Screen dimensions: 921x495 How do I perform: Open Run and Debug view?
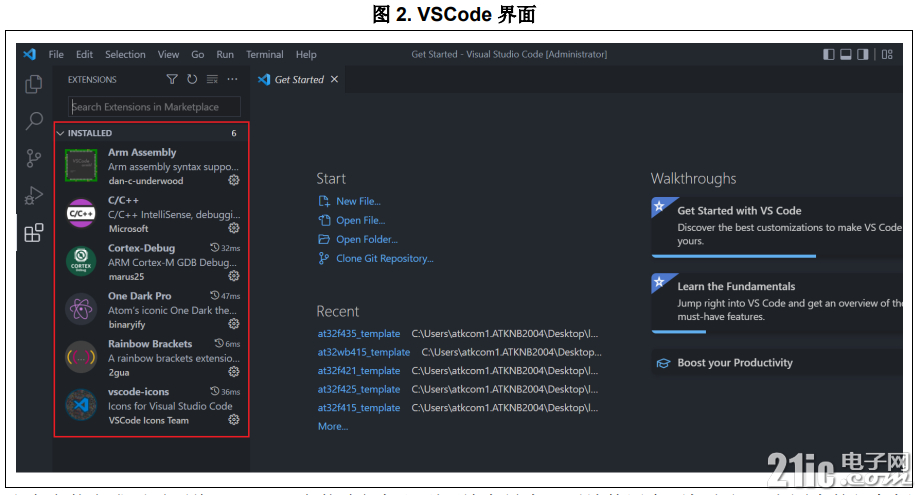point(33,195)
